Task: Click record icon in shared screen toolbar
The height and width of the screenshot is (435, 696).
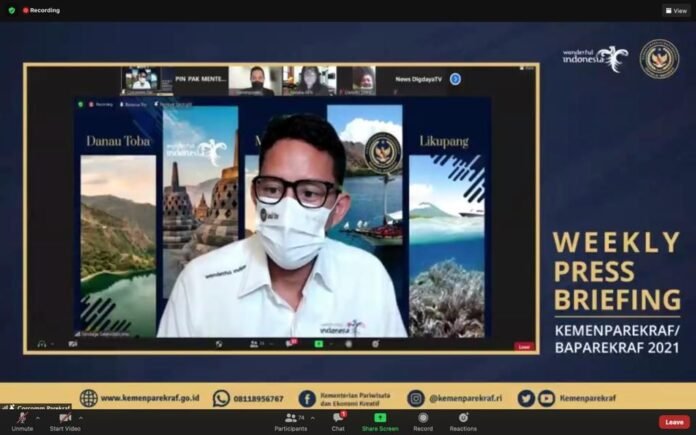Action: point(348,344)
